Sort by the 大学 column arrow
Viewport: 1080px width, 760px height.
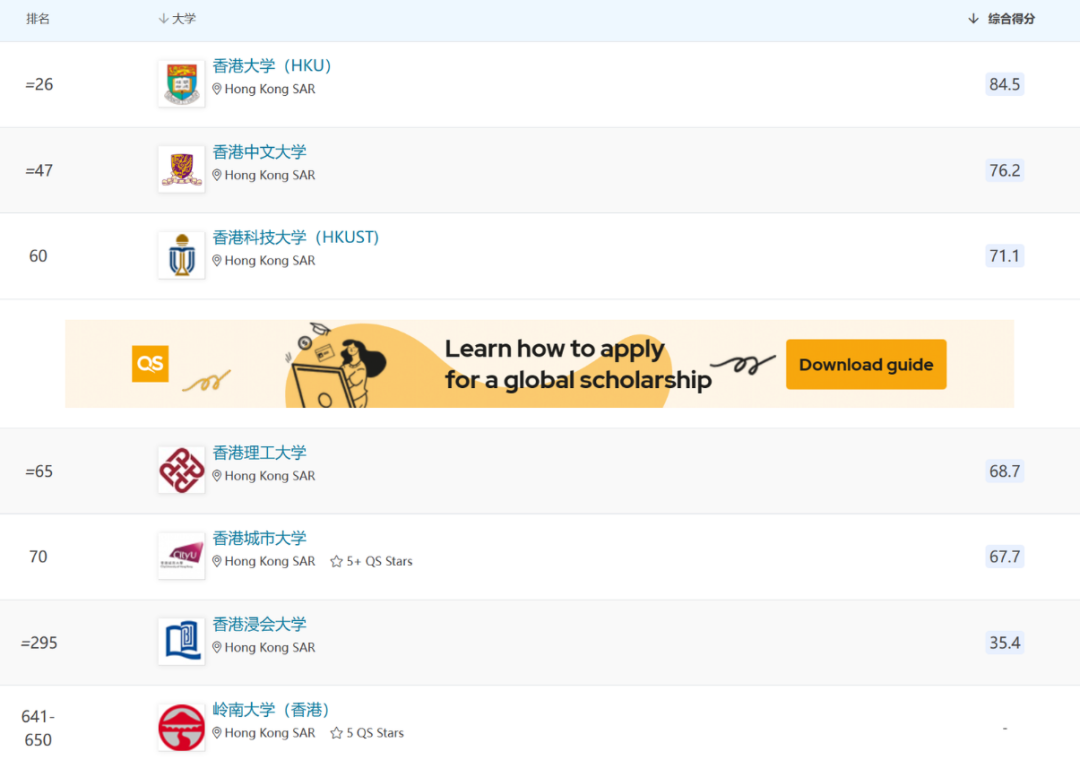(163, 19)
